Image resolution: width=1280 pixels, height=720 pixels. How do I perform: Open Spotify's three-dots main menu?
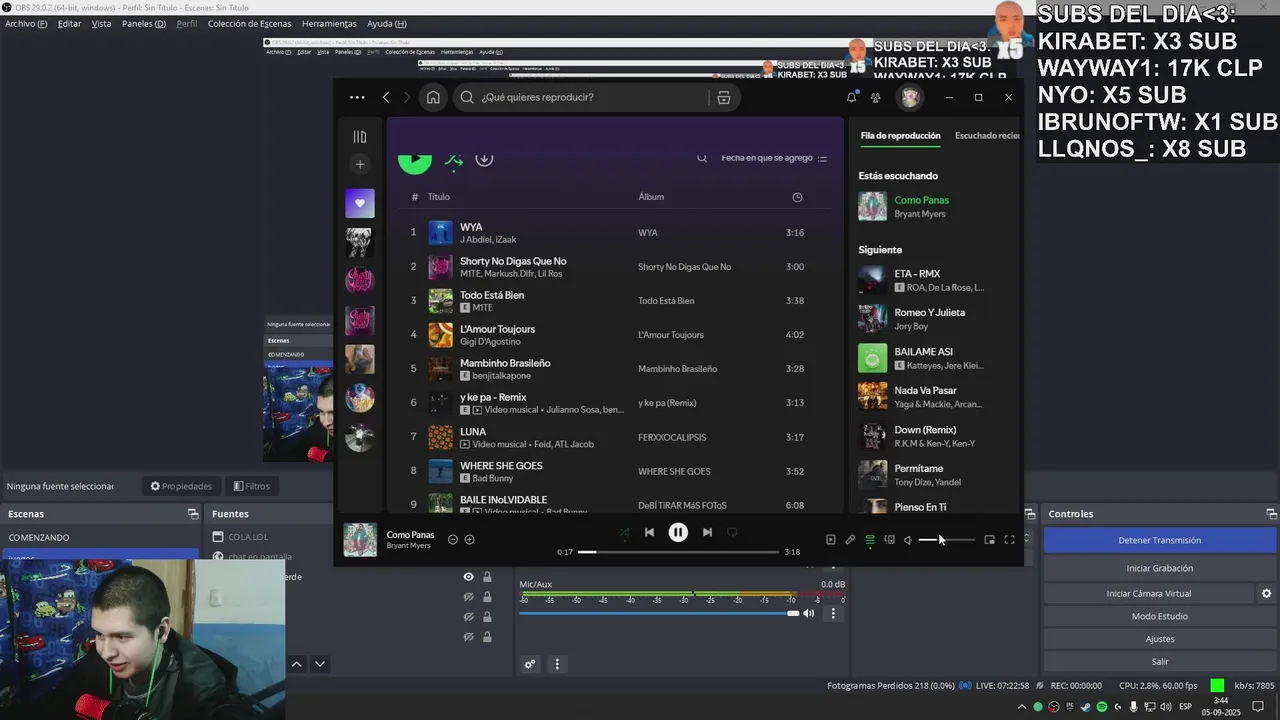[357, 97]
